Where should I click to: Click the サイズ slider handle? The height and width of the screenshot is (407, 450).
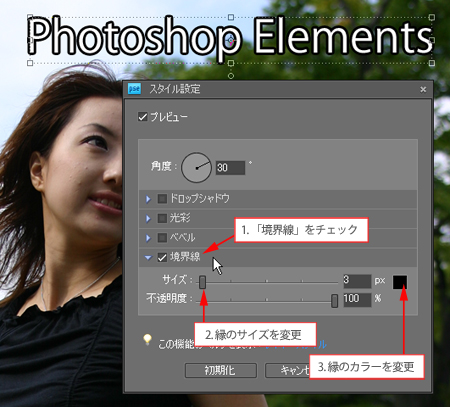tap(202, 282)
